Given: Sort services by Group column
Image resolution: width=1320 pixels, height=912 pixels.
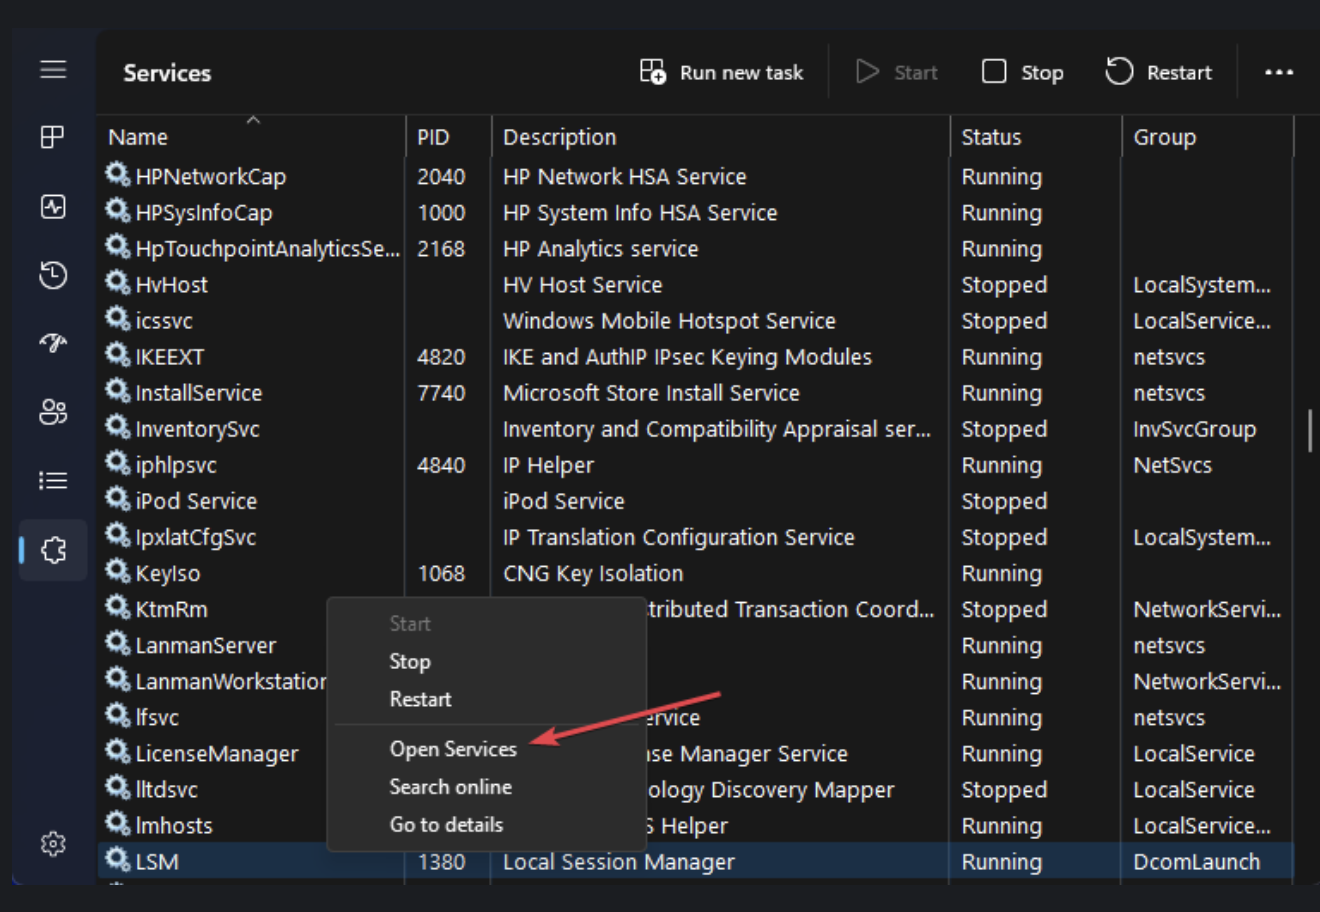Looking at the screenshot, I should (1165, 137).
